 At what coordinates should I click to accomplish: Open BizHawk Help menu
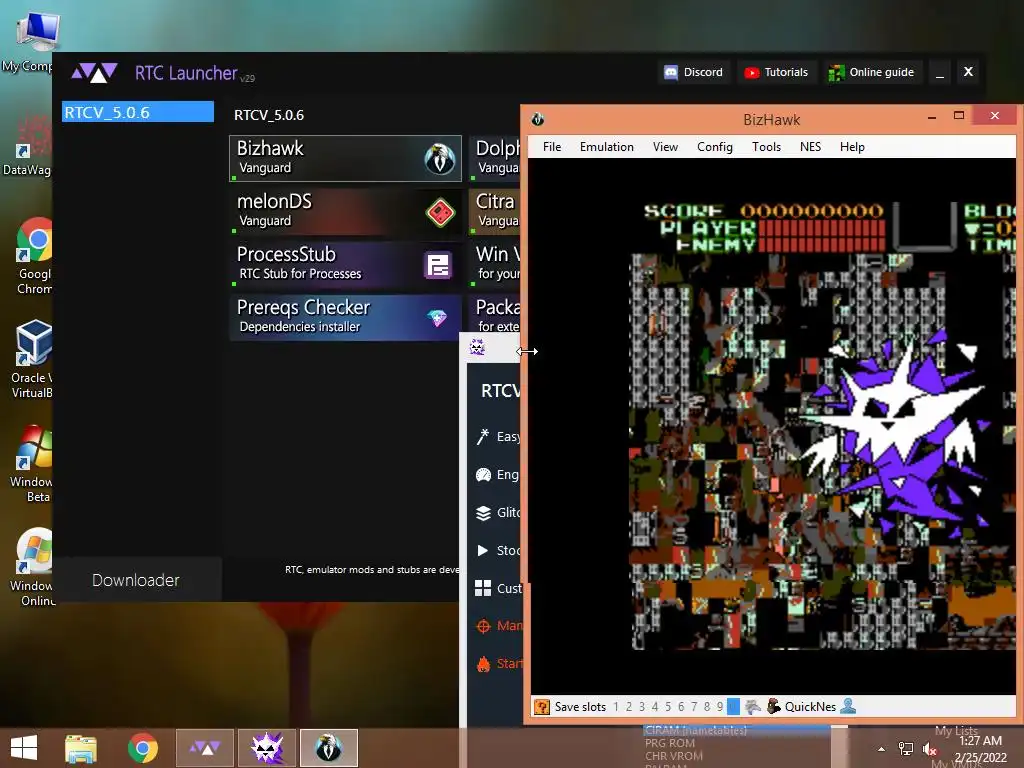[x=852, y=147]
